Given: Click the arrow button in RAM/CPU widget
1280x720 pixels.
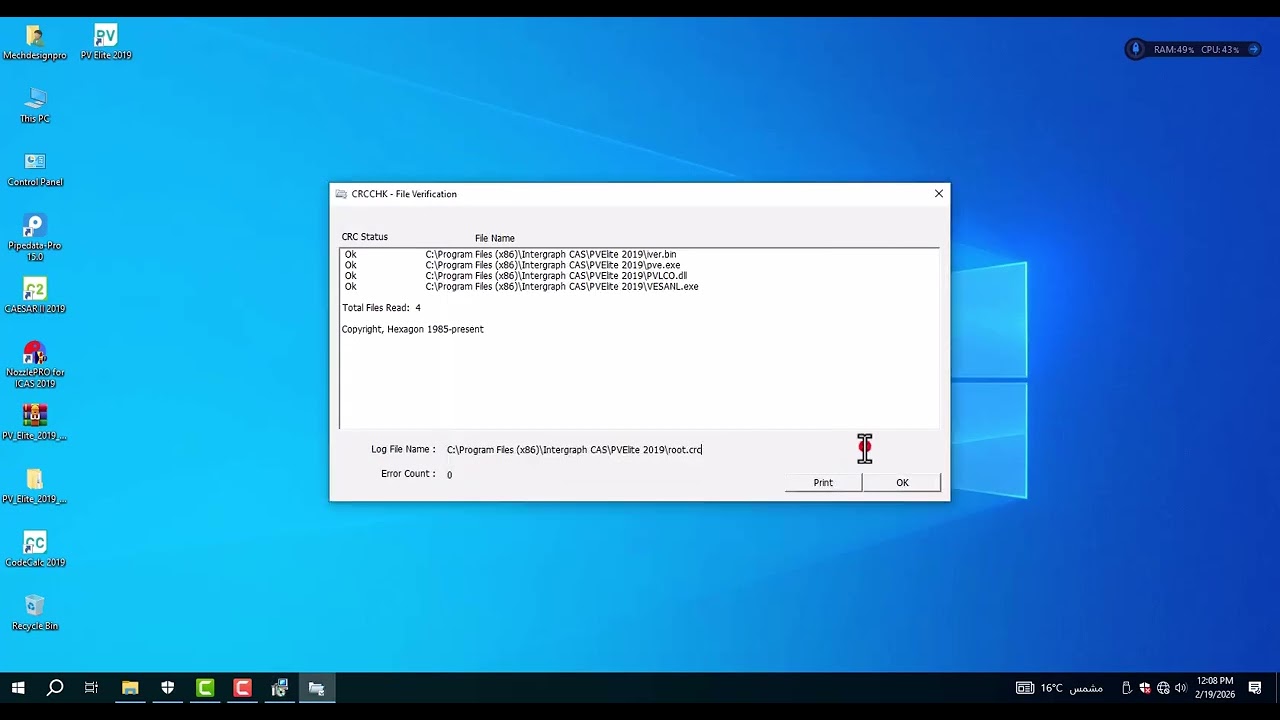Looking at the screenshot, I should 1253,49.
